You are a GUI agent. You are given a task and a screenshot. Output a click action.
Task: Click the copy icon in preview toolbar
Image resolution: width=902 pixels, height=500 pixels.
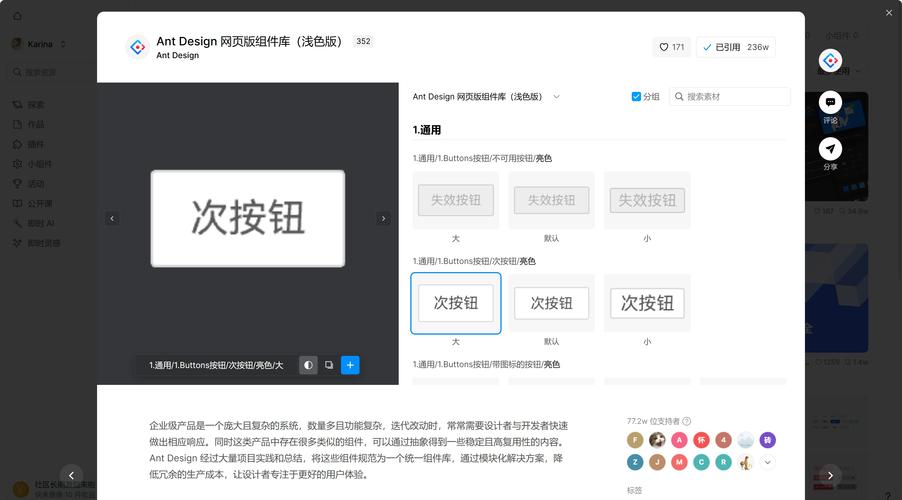329,365
